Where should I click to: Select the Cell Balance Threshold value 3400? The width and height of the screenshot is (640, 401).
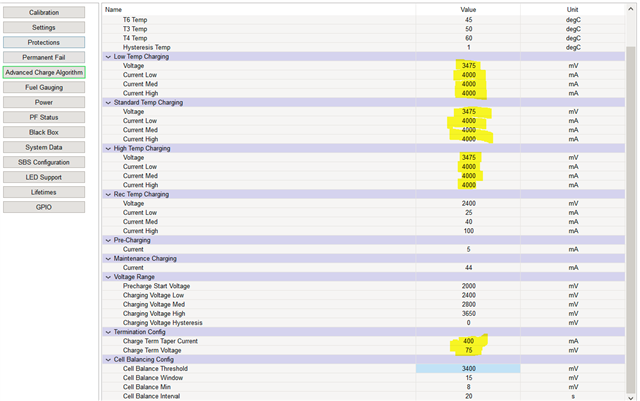click(468, 369)
